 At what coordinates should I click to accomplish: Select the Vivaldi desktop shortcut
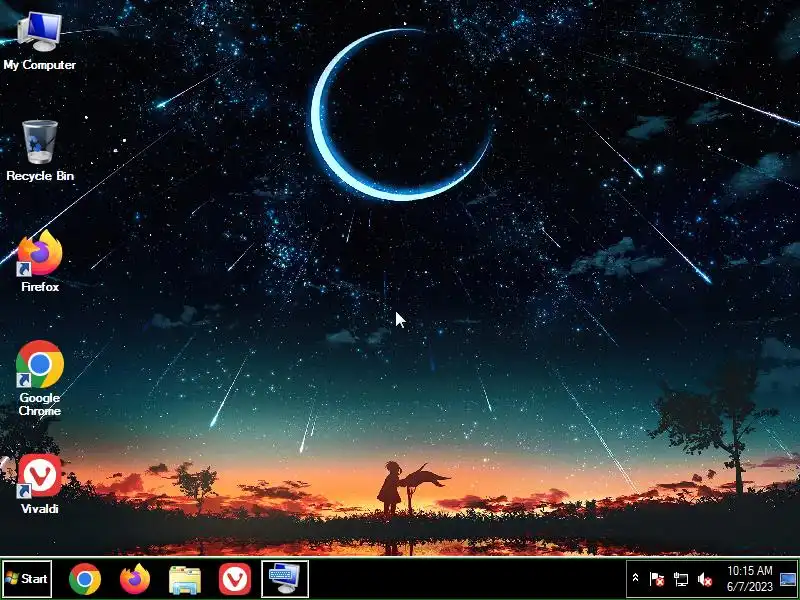point(40,484)
